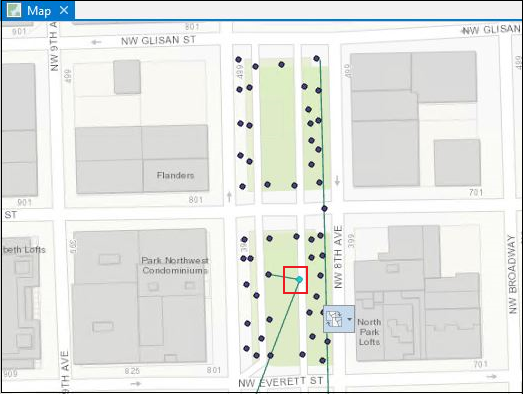523x394 pixels.
Task: Click the NW EVERETT ST street label
Action: click(x=281, y=382)
